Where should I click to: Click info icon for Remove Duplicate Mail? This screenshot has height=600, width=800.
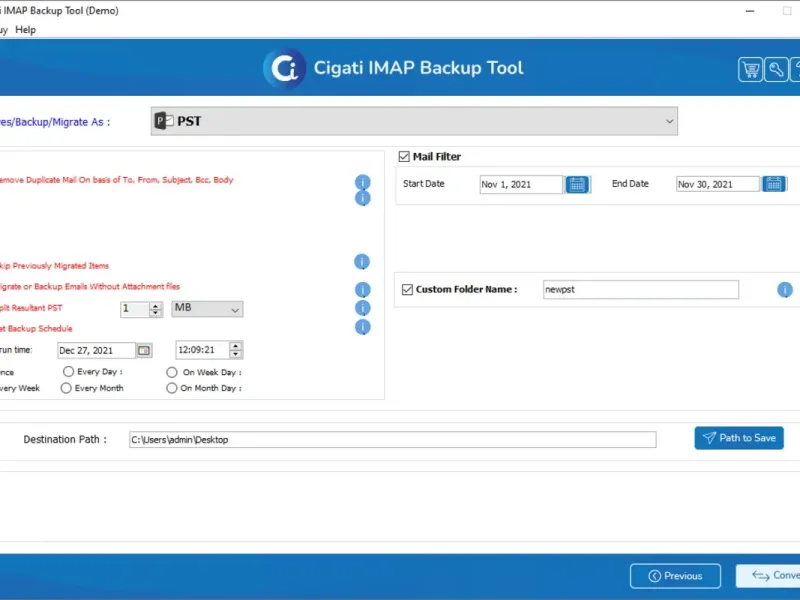point(362,182)
